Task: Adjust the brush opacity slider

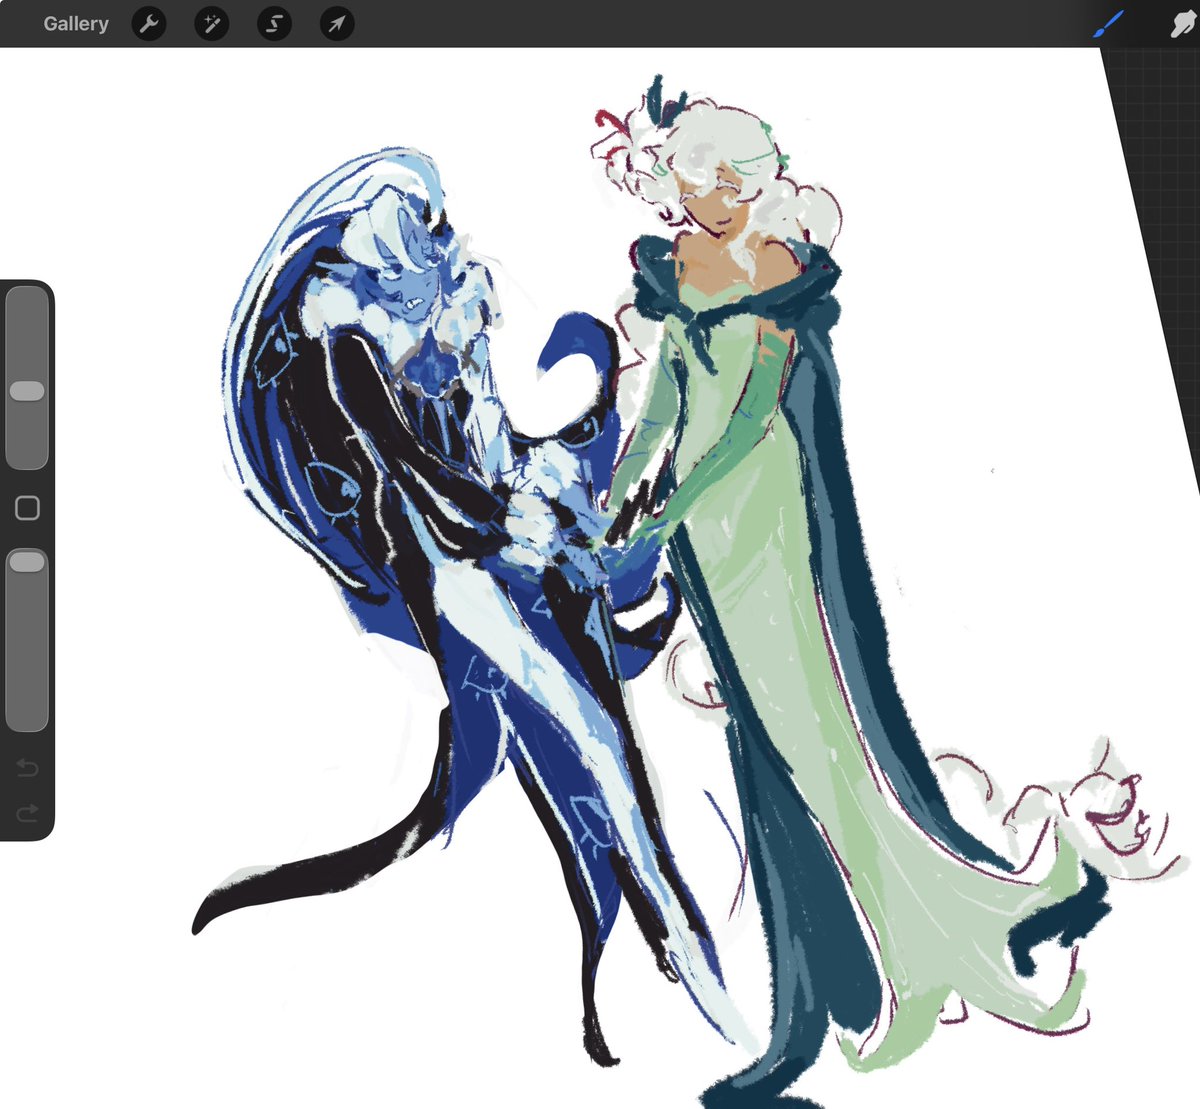Action: click(x=27, y=639)
